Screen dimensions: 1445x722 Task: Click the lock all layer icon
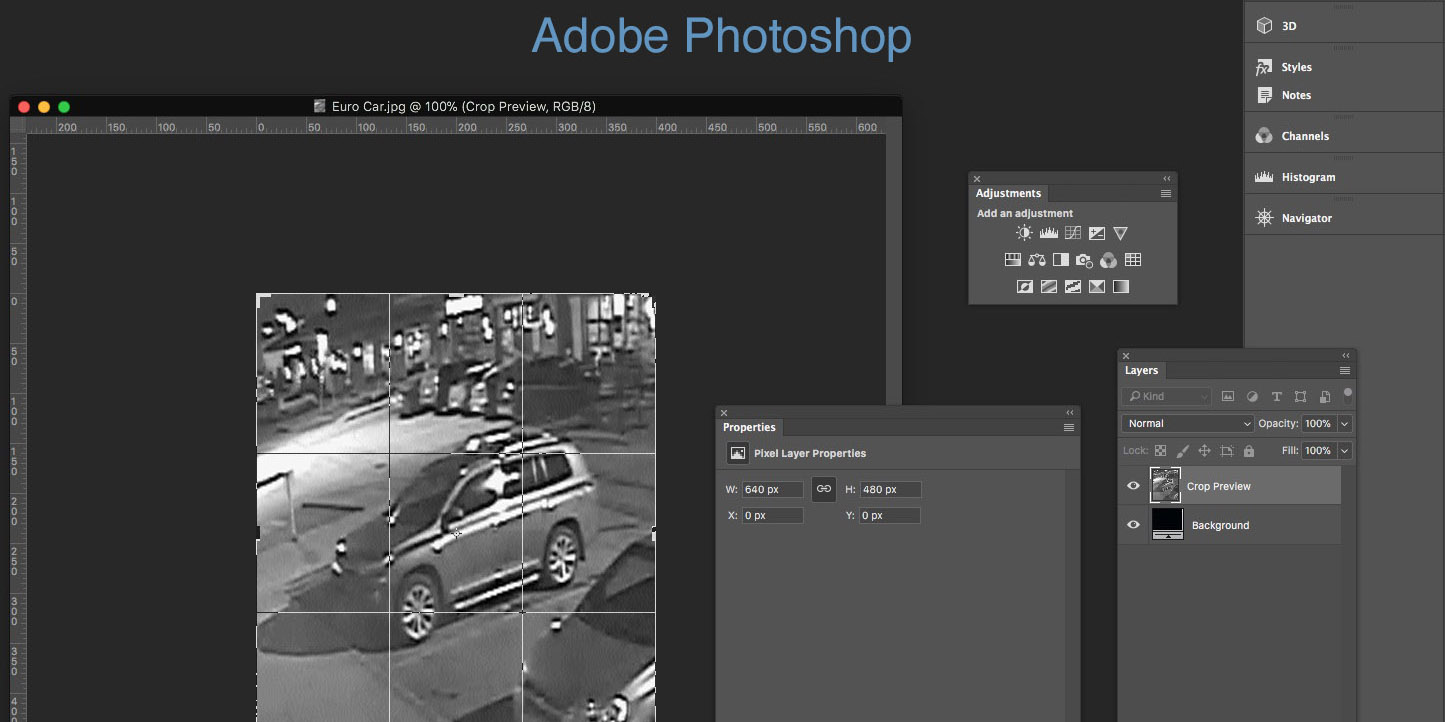point(1248,451)
